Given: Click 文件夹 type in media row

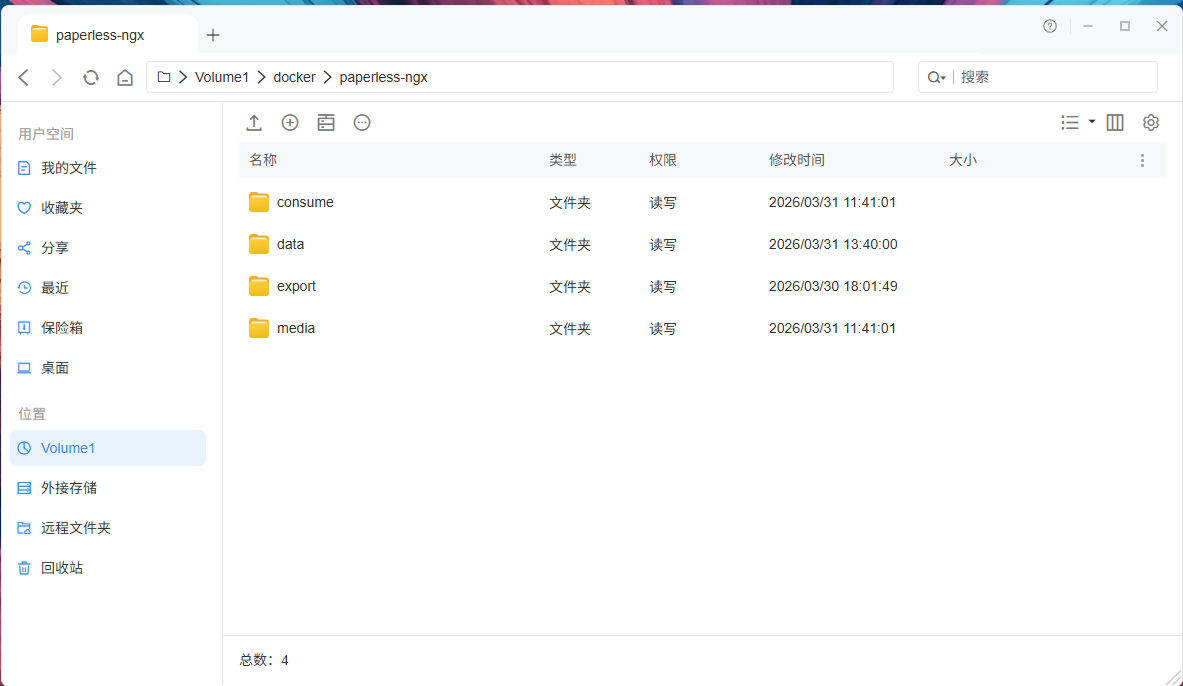Looking at the screenshot, I should pos(570,328).
